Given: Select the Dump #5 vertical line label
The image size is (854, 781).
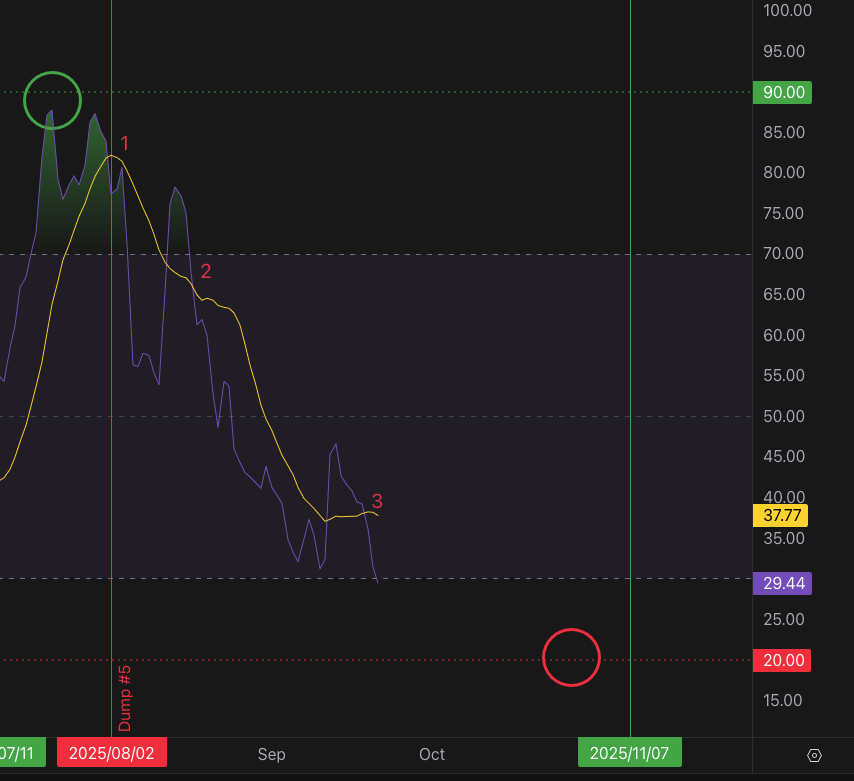Looking at the screenshot, I should (x=125, y=698).
